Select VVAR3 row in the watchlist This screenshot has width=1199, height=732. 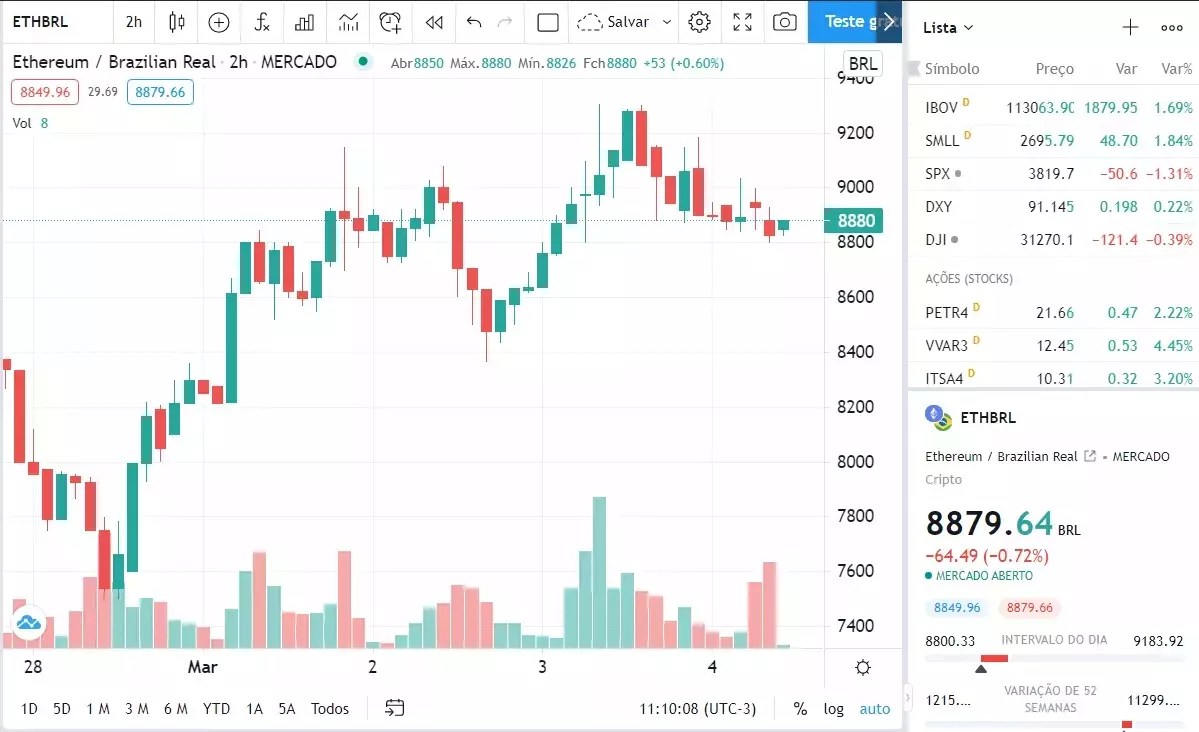coord(1053,346)
